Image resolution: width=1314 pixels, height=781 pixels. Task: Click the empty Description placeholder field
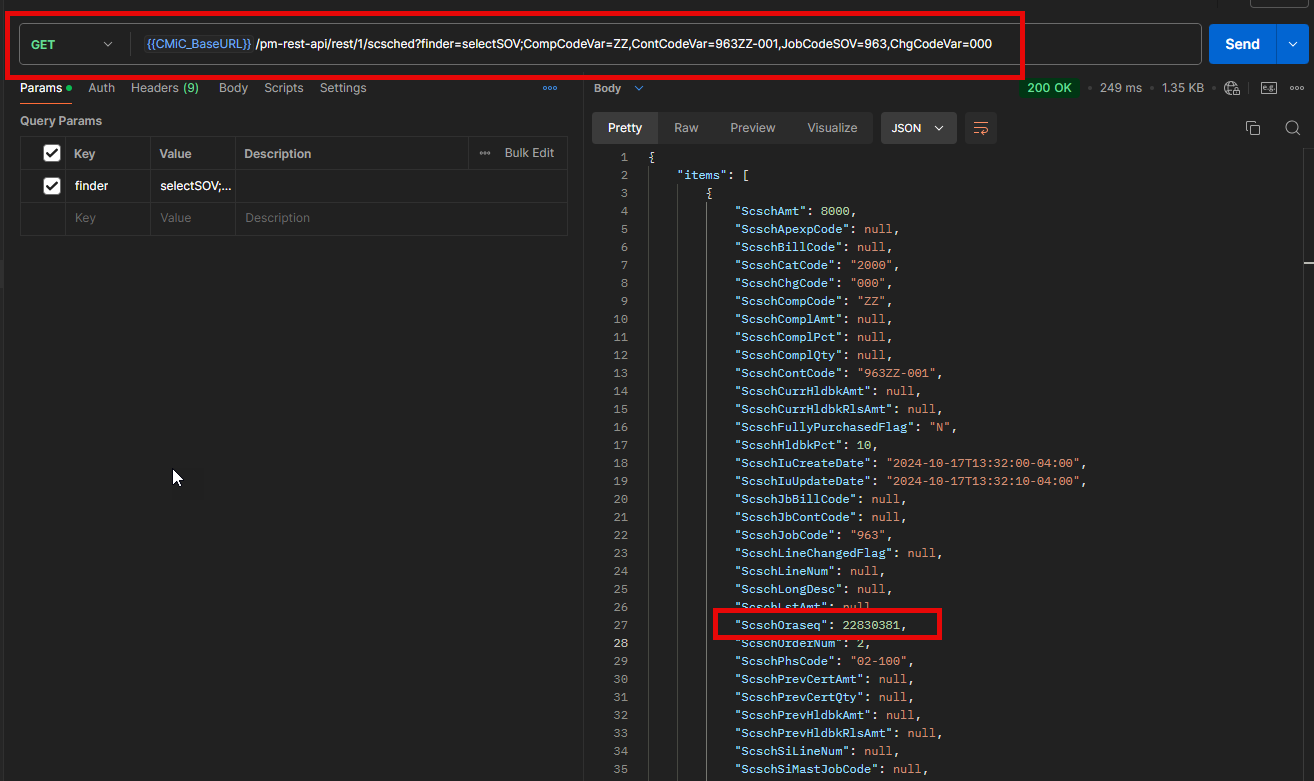(x=401, y=218)
